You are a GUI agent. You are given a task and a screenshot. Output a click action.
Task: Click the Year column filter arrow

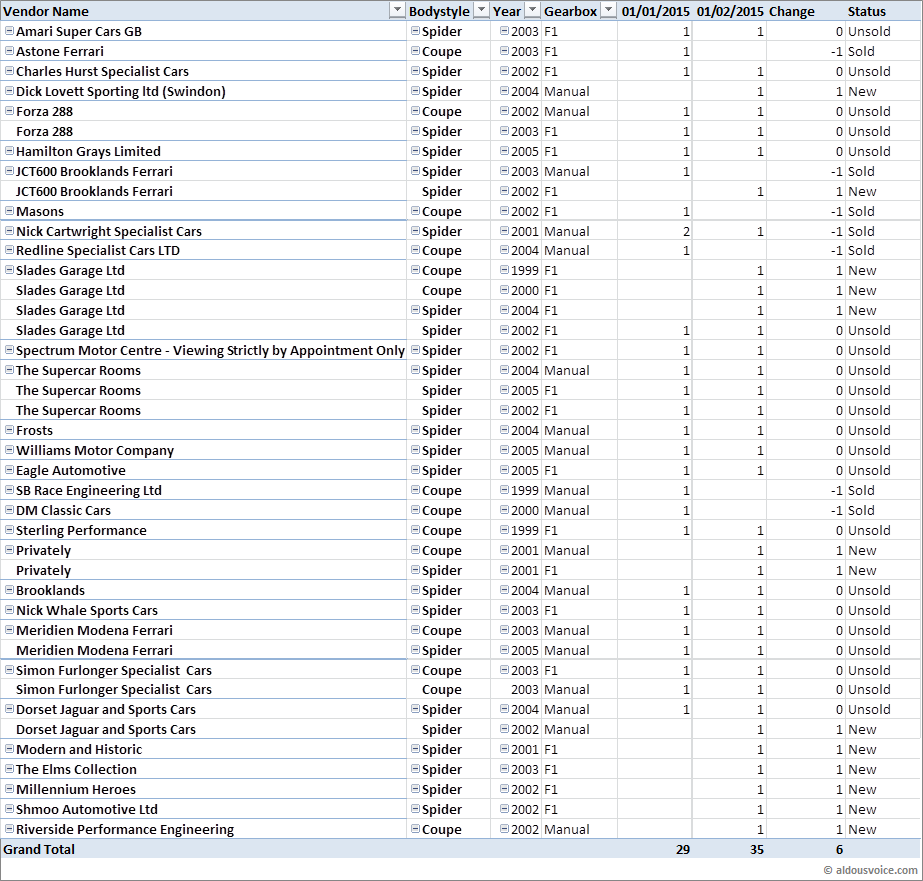click(x=531, y=11)
